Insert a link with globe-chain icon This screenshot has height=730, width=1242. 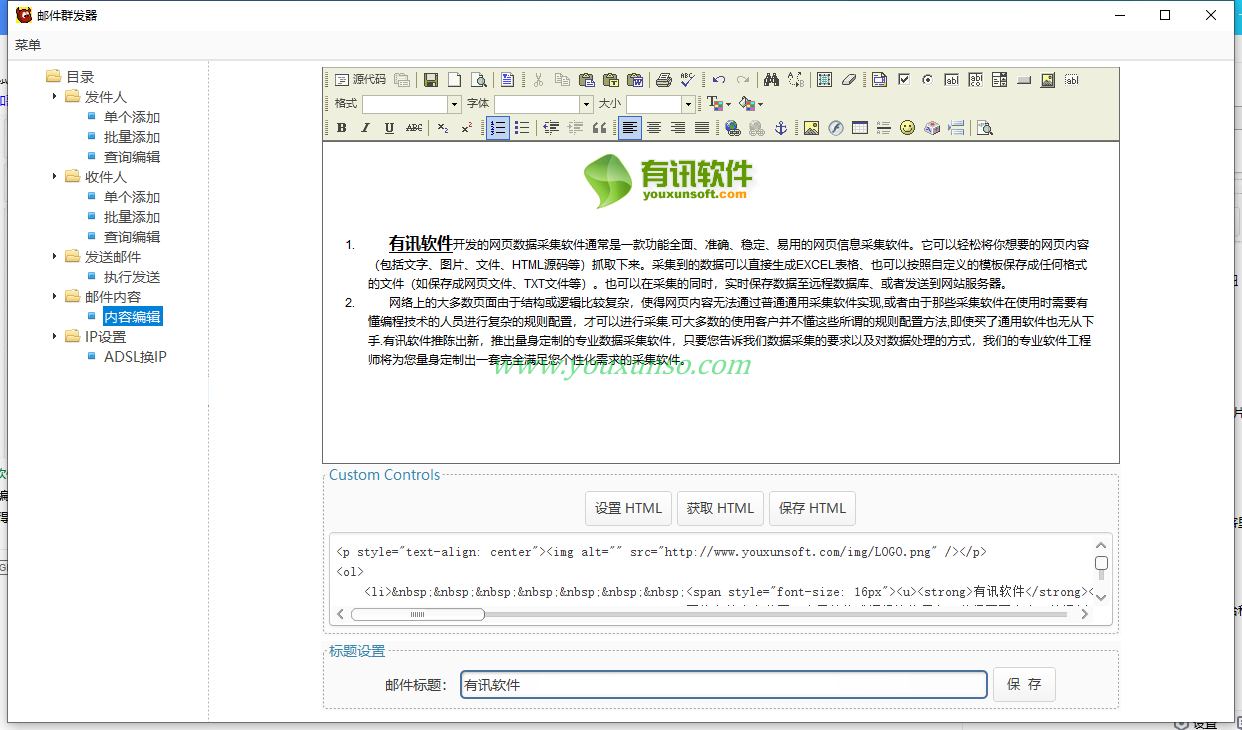(x=732, y=128)
